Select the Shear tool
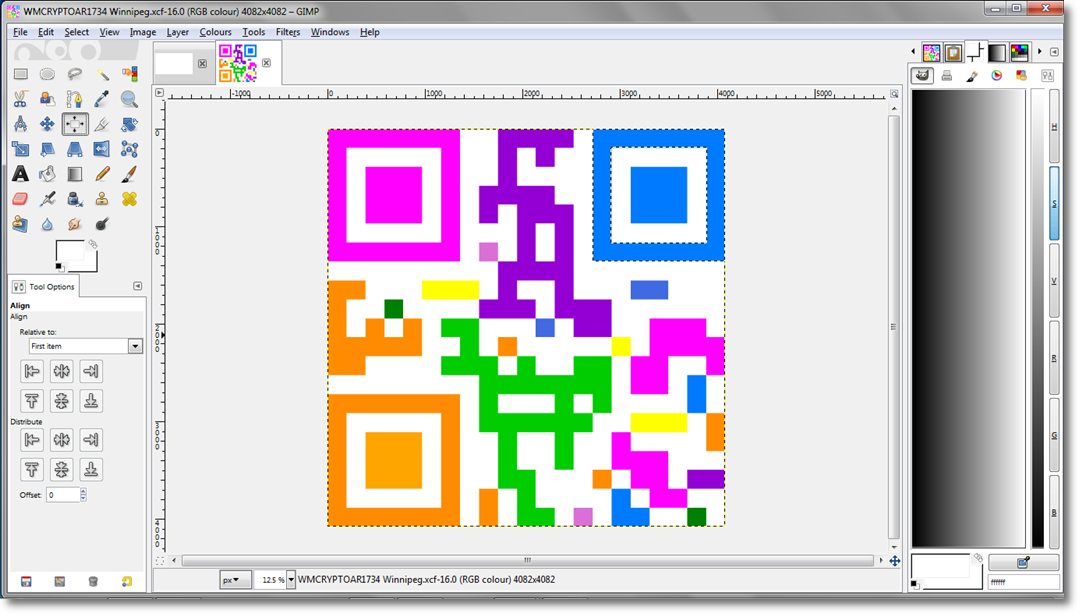Viewport: 1080px width, 615px height. click(47, 149)
